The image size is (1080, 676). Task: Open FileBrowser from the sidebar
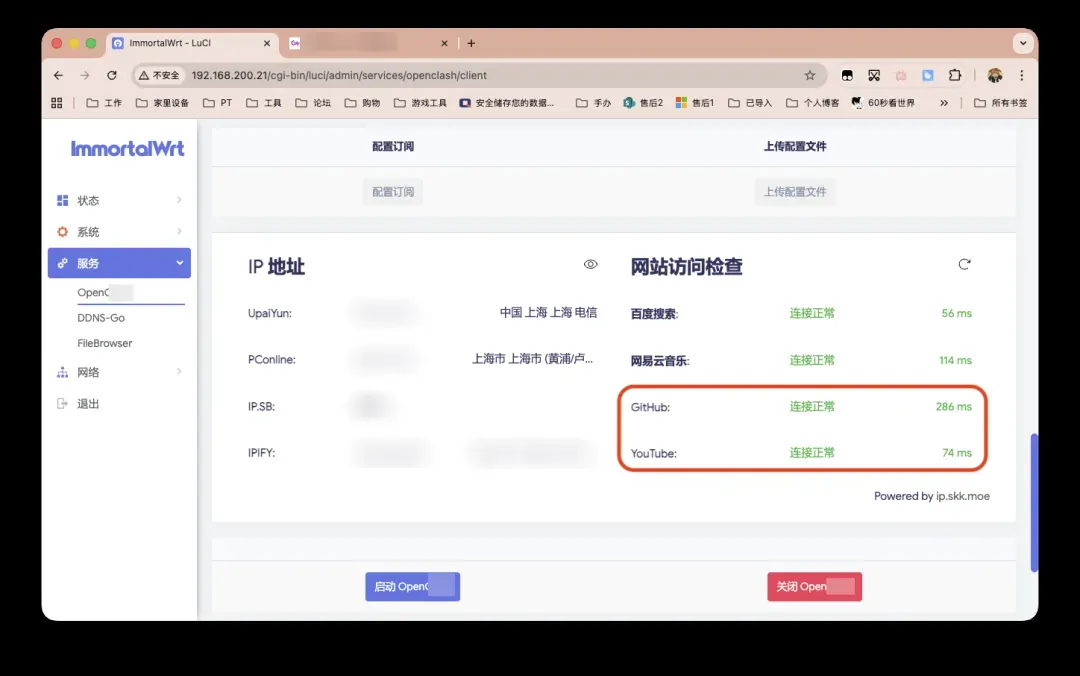[x=105, y=343]
